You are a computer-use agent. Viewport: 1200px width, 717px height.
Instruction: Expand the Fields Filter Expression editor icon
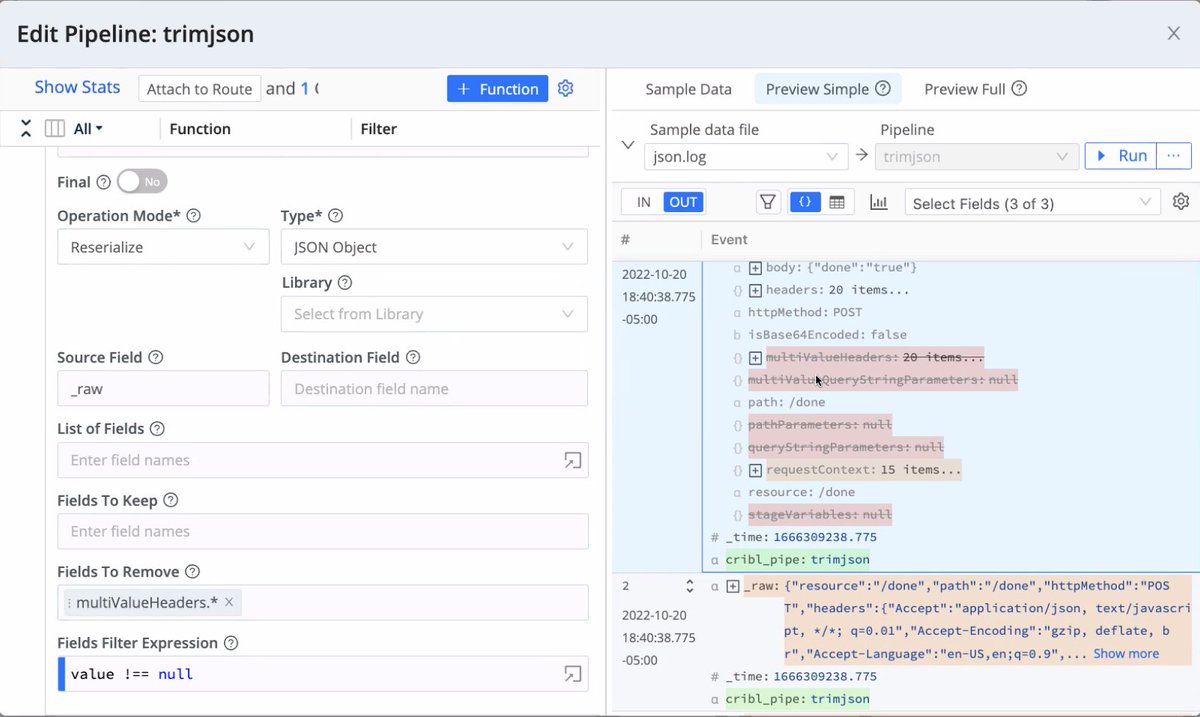click(572, 674)
